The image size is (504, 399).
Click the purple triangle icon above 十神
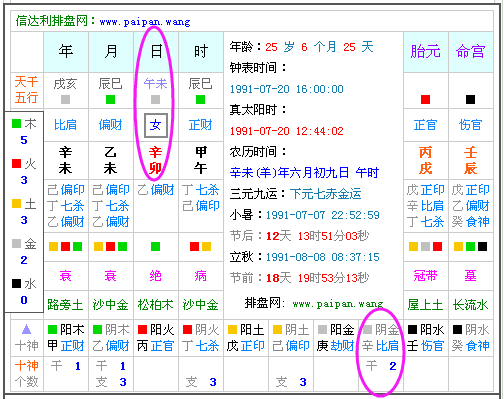coord(27,330)
